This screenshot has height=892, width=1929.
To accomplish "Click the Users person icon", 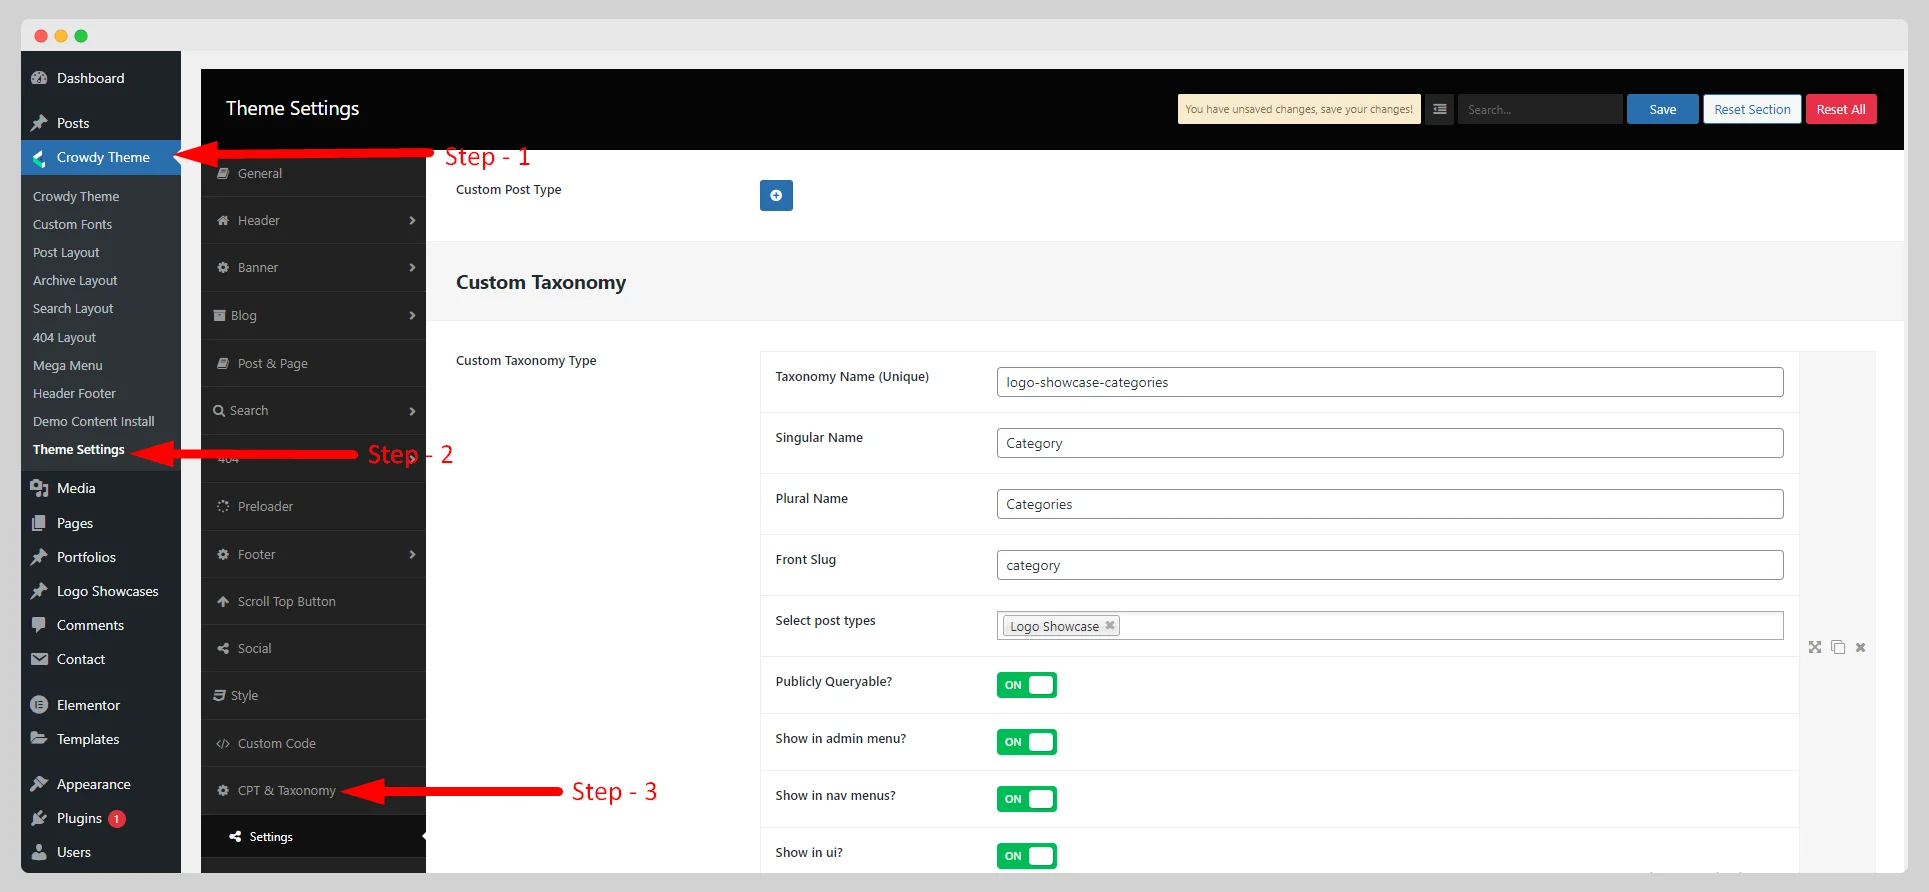I will click(x=39, y=852).
